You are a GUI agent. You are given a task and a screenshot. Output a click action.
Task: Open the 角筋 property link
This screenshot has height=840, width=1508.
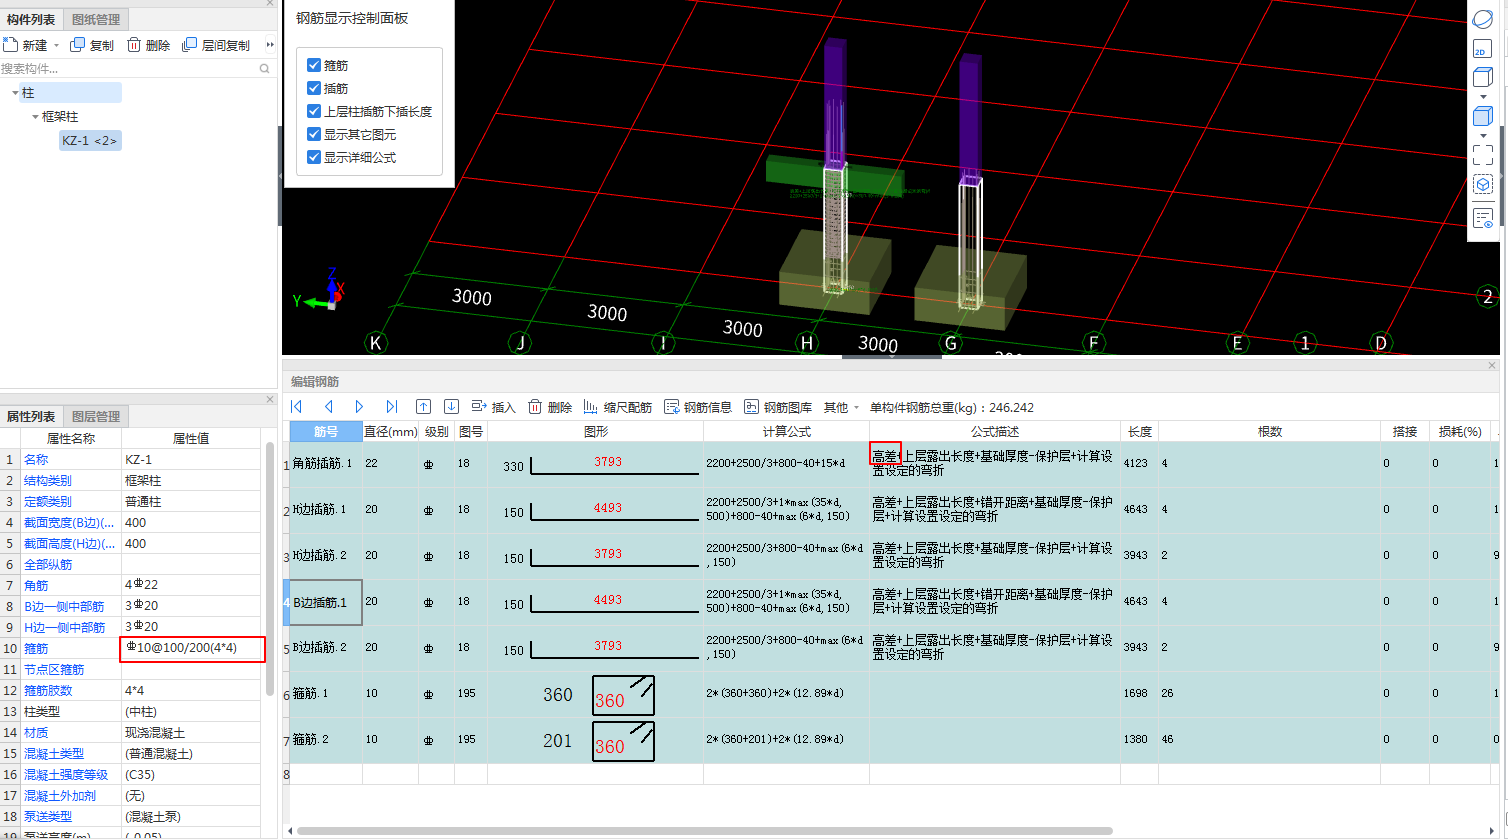pos(36,585)
